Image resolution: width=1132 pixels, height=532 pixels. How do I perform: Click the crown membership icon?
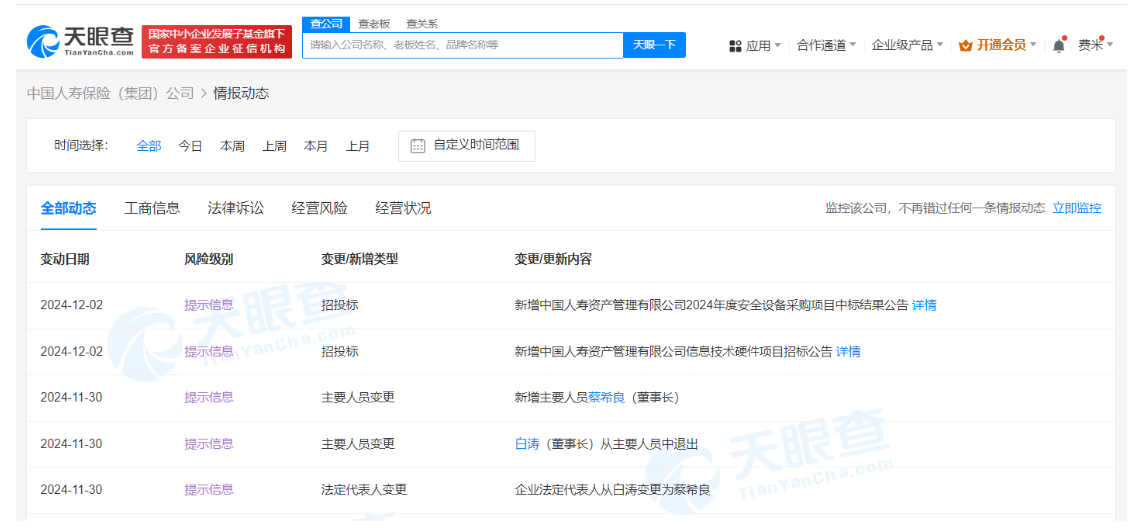pos(965,45)
